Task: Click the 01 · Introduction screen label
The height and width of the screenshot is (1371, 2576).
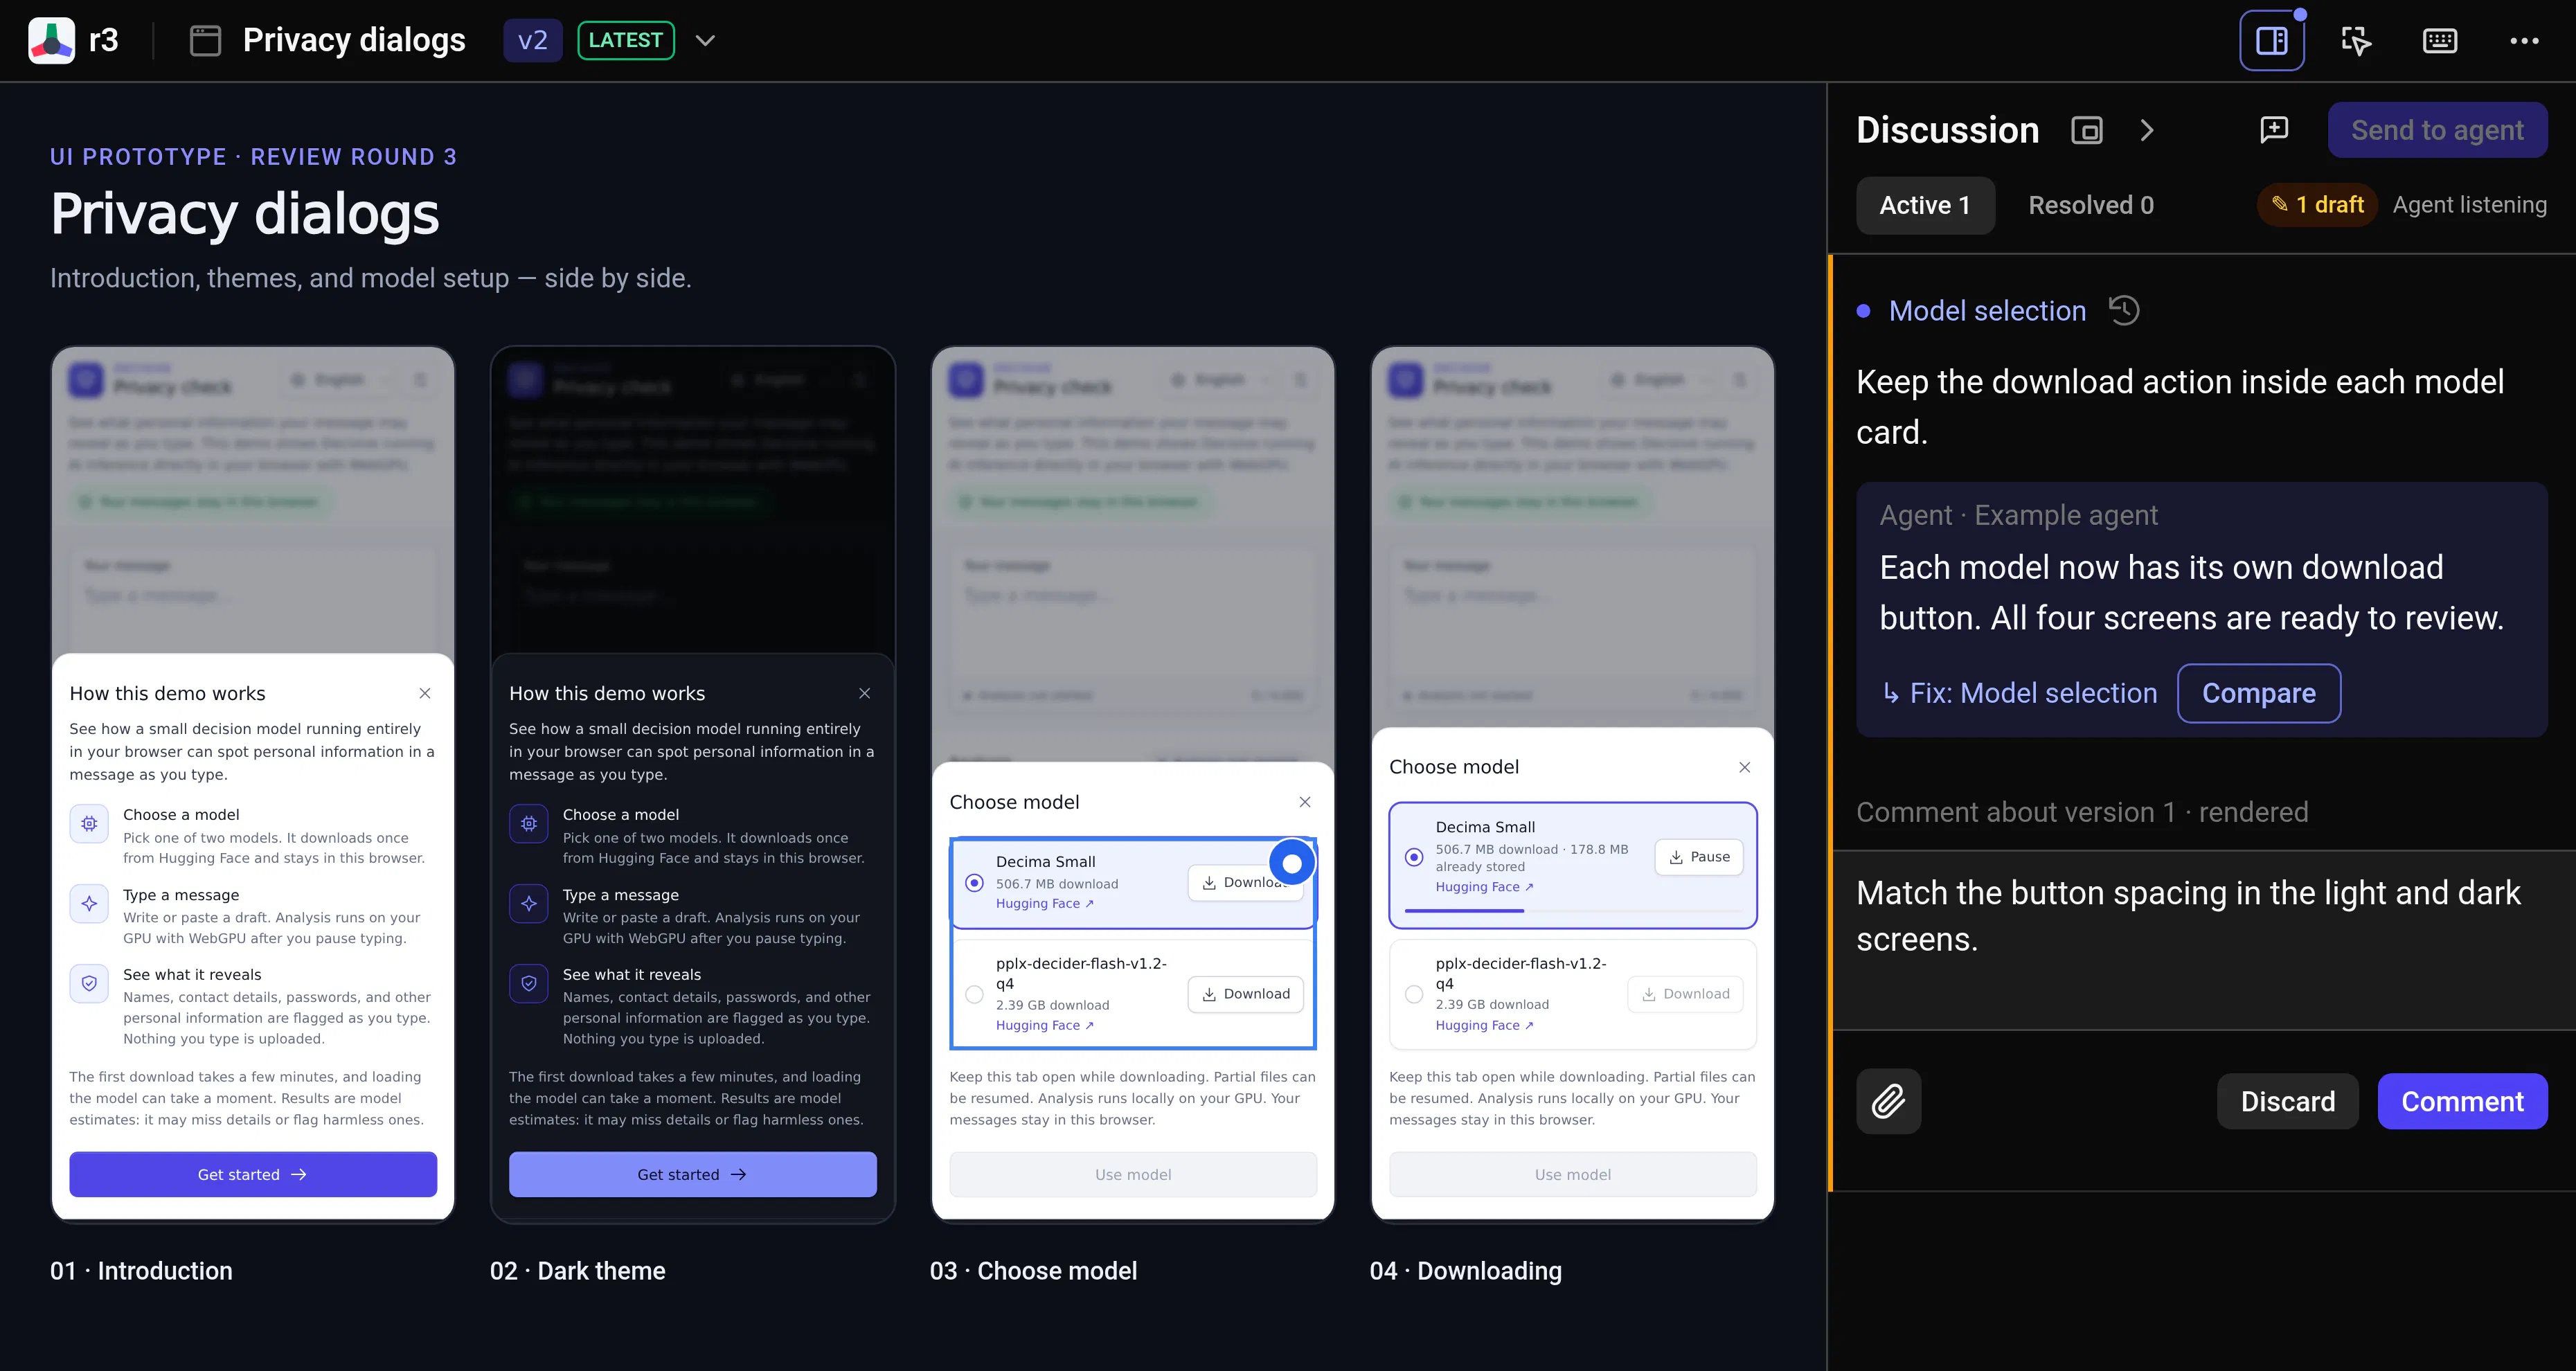Action: (141, 1271)
